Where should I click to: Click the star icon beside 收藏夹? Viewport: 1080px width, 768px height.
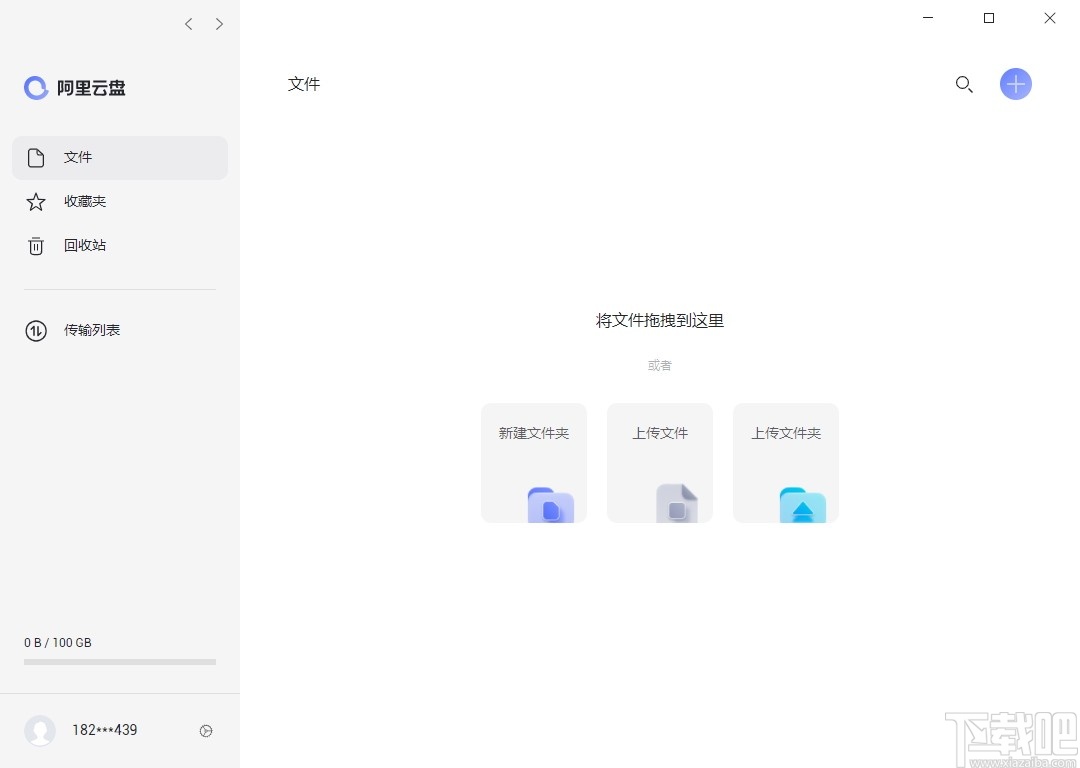coord(35,201)
